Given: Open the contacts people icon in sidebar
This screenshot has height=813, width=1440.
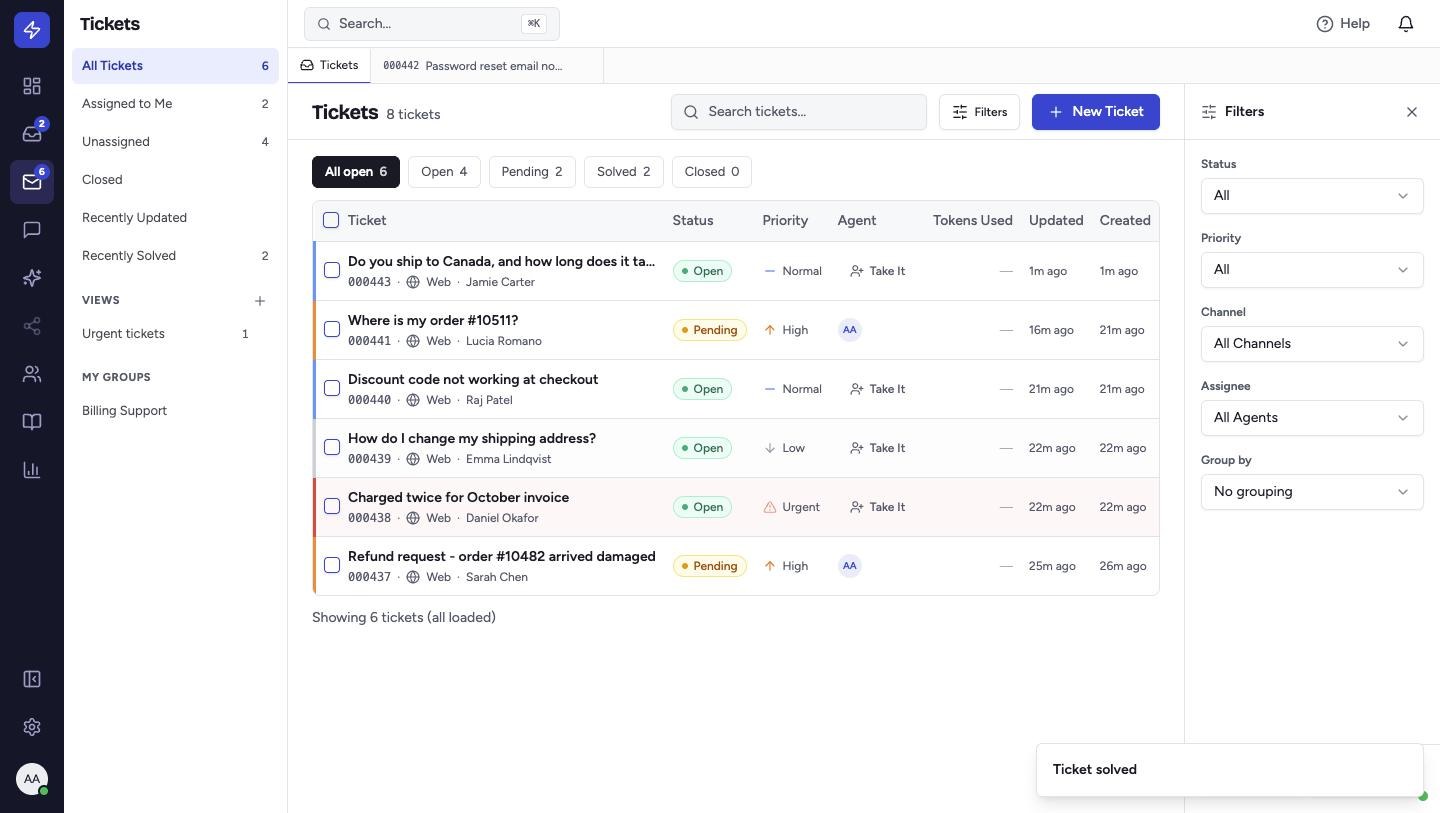Looking at the screenshot, I should (32, 374).
